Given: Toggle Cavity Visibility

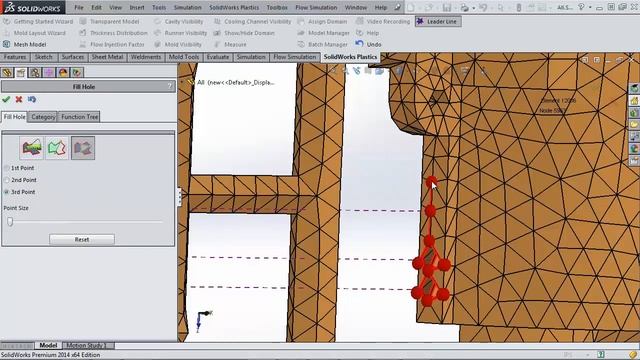Looking at the screenshot, I should (179, 21).
